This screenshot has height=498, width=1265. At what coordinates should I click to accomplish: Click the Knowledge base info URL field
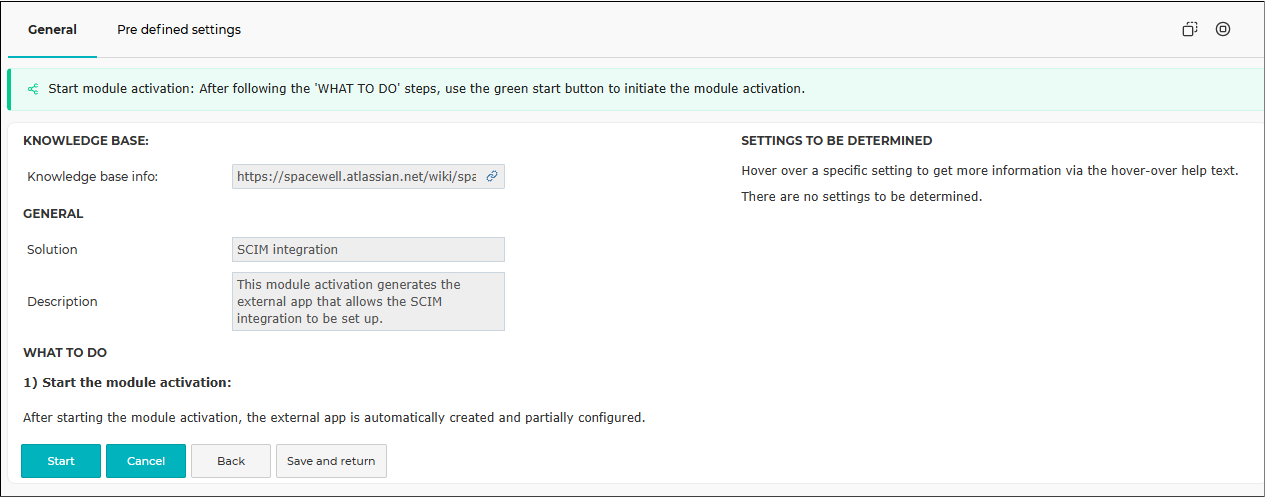pyautogui.click(x=368, y=177)
